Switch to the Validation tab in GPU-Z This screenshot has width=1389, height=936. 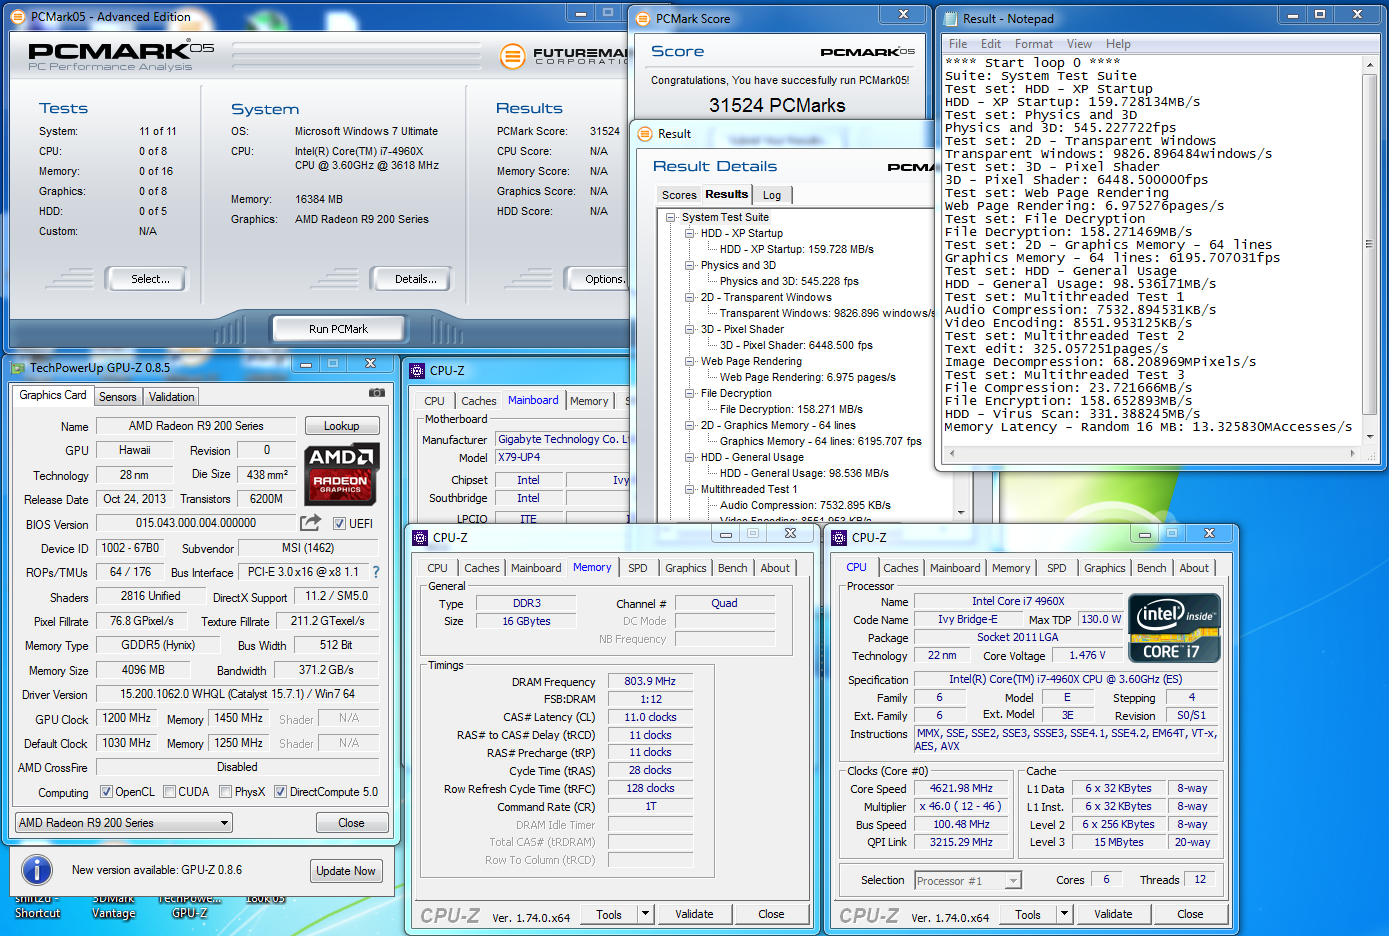171,397
